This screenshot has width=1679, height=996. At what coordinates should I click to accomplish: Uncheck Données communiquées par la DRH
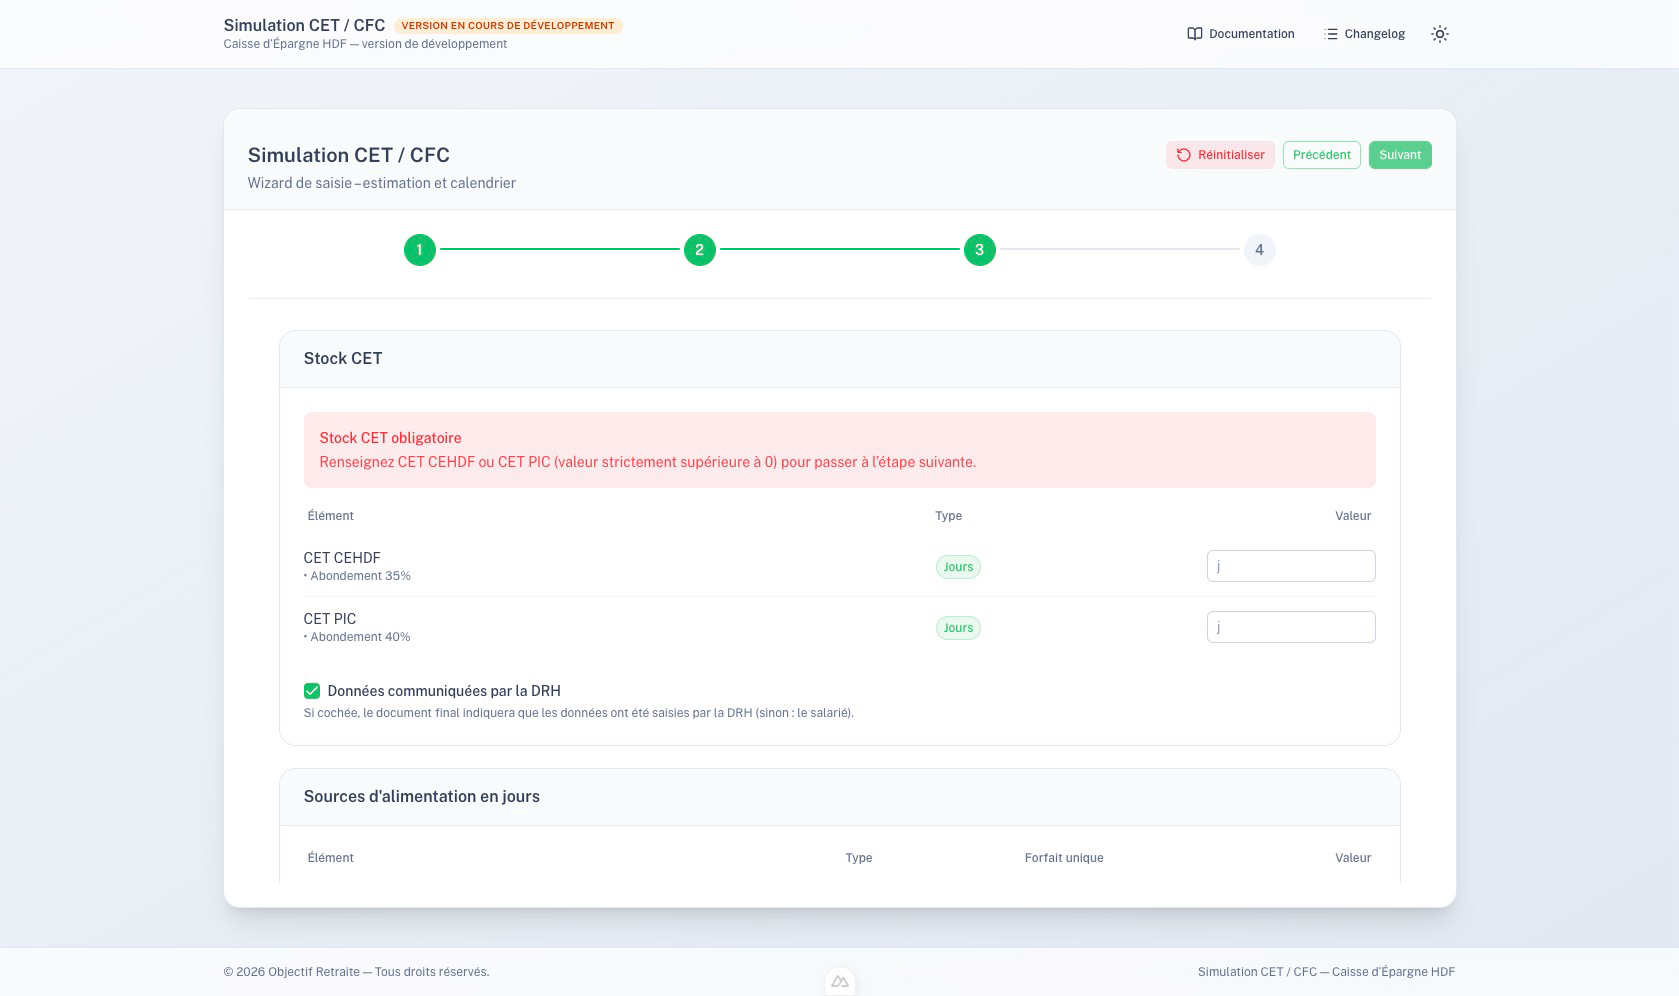click(312, 691)
